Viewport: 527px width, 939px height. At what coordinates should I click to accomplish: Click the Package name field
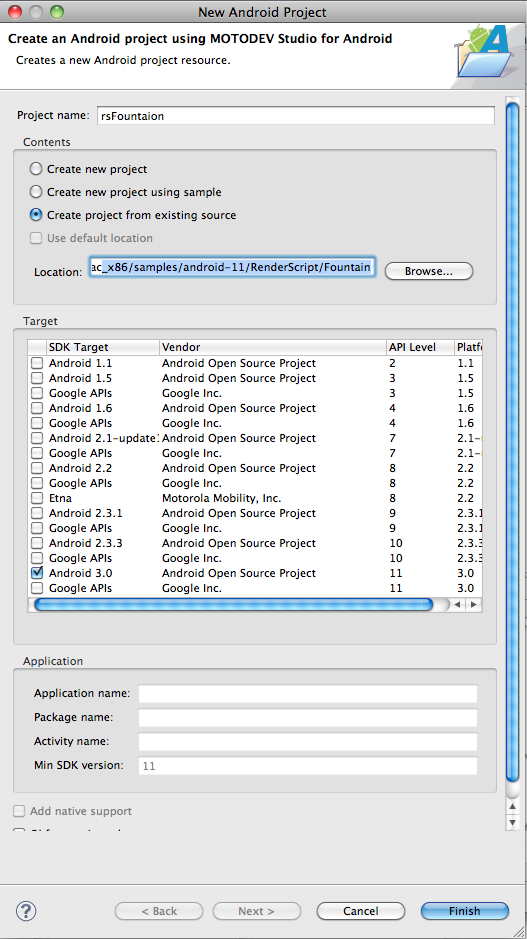[x=308, y=717]
